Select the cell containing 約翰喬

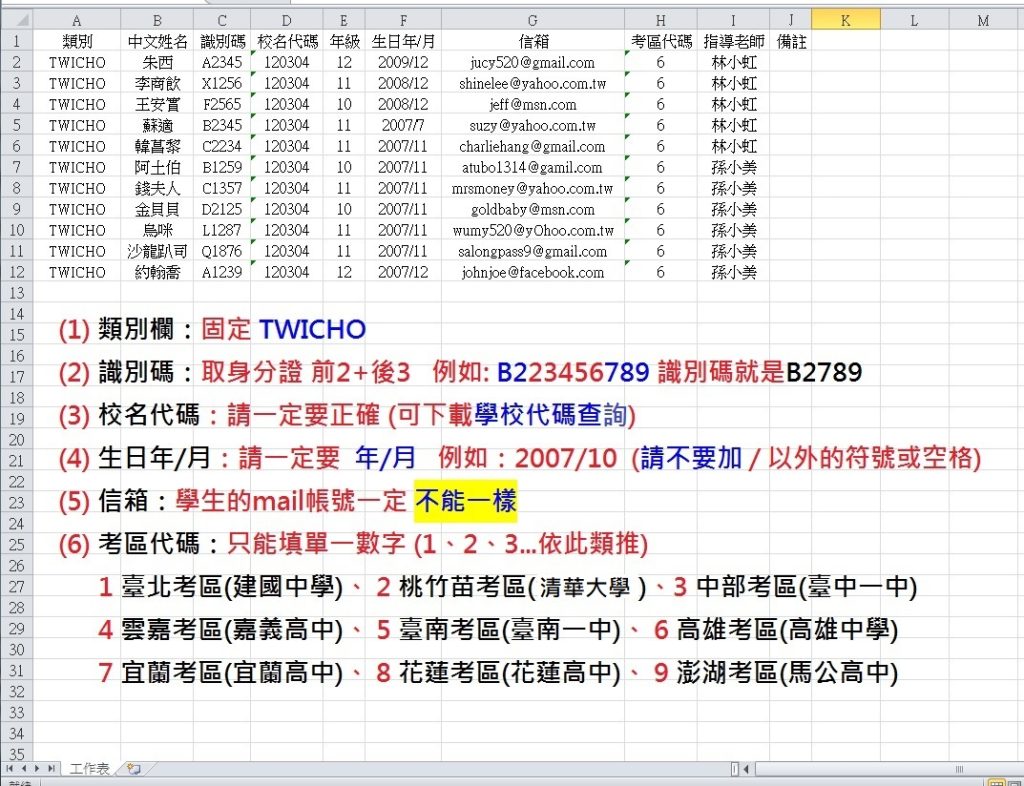[157, 272]
